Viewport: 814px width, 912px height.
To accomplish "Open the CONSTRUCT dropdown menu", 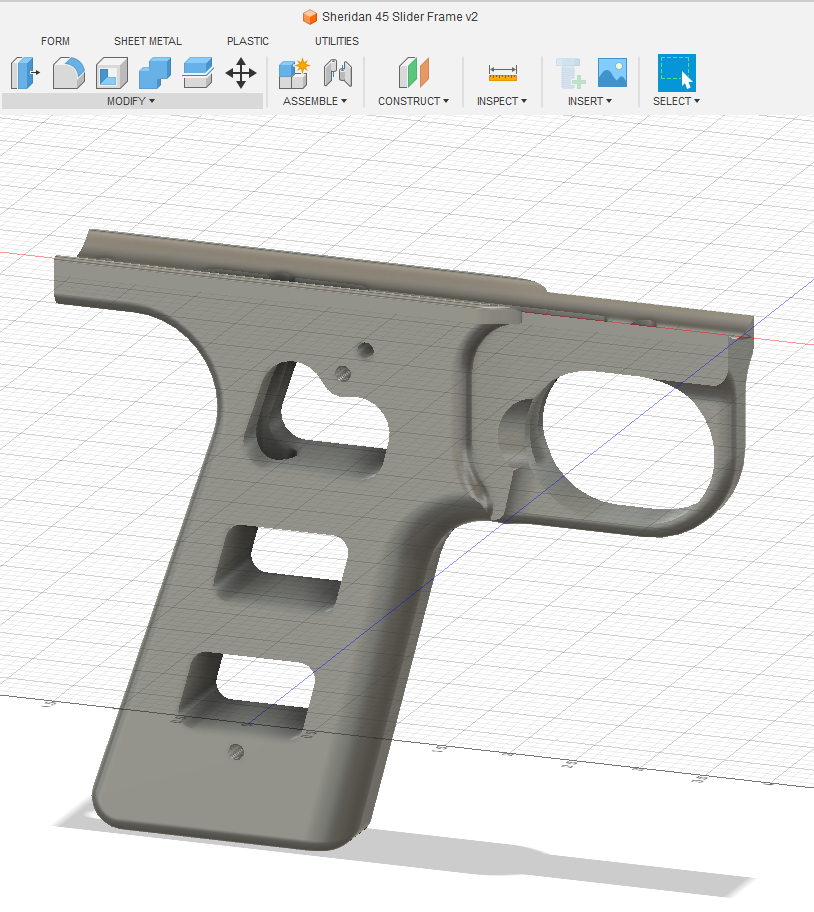I will pos(413,101).
